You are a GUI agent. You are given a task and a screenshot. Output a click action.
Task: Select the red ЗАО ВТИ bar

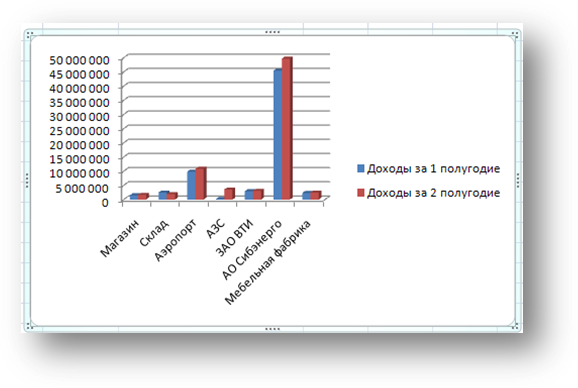click(258, 195)
